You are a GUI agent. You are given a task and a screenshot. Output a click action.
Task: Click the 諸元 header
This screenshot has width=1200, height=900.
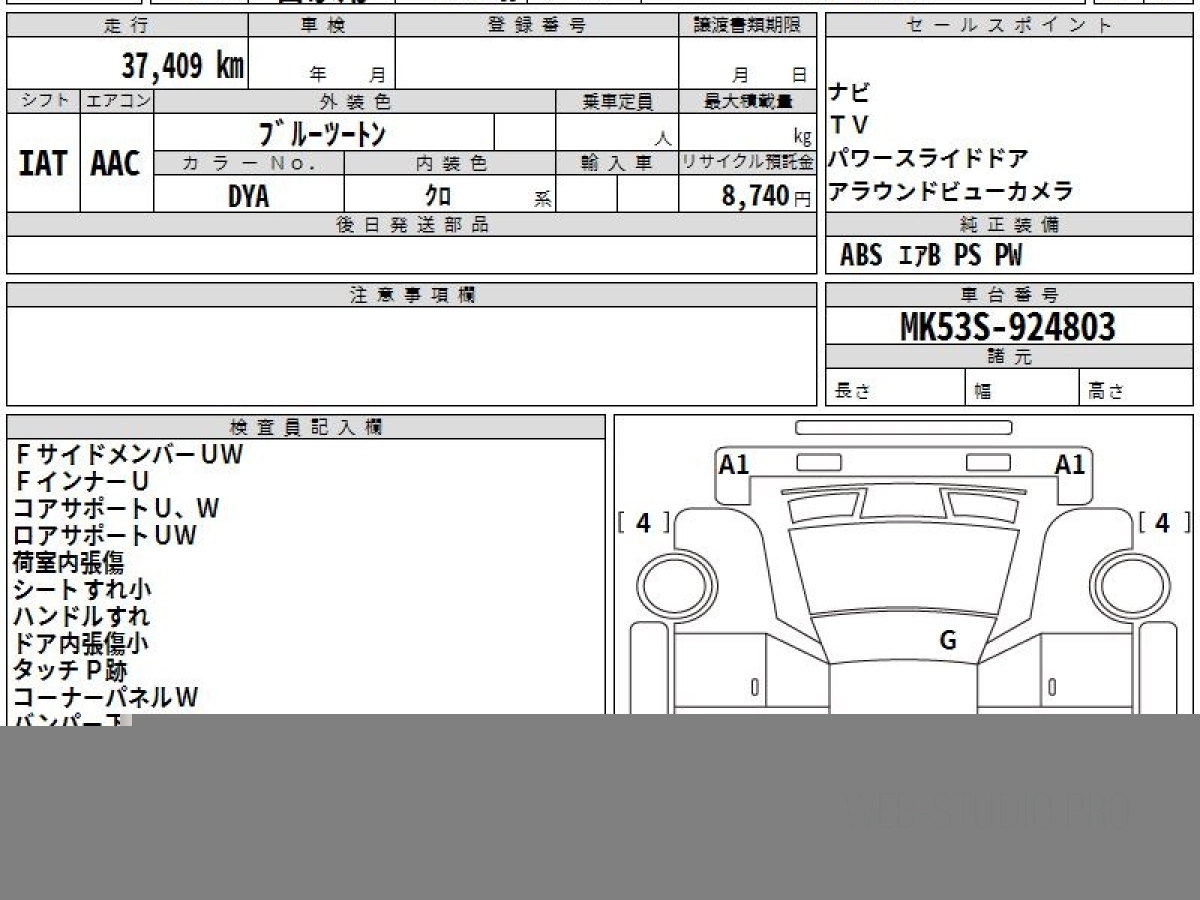(x=1009, y=357)
